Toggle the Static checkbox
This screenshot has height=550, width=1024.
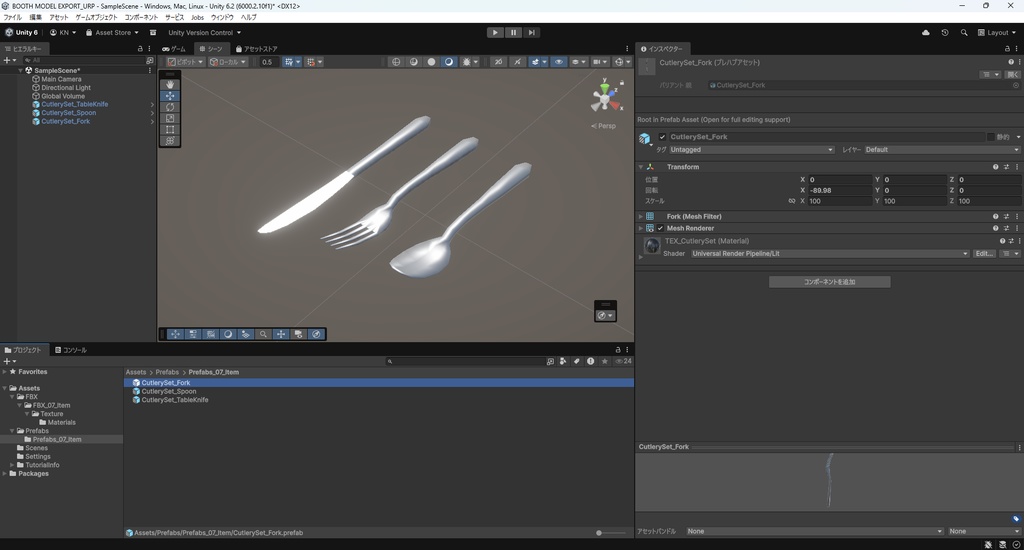point(991,137)
